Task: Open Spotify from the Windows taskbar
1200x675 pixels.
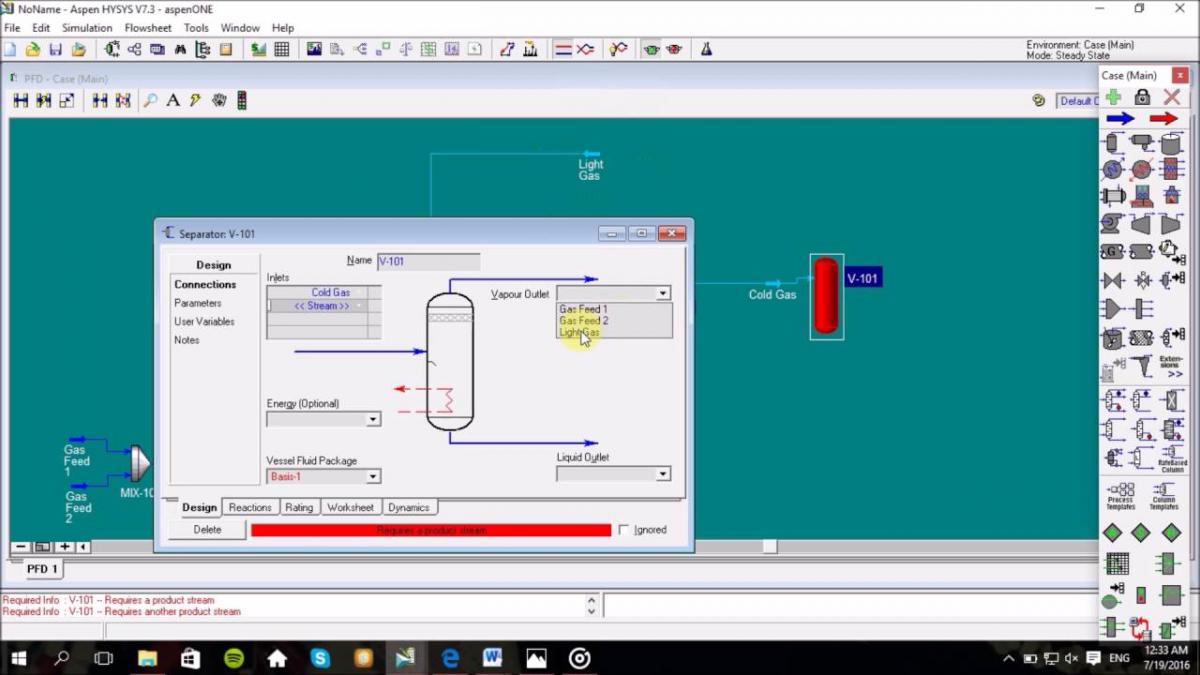Action: coord(234,658)
